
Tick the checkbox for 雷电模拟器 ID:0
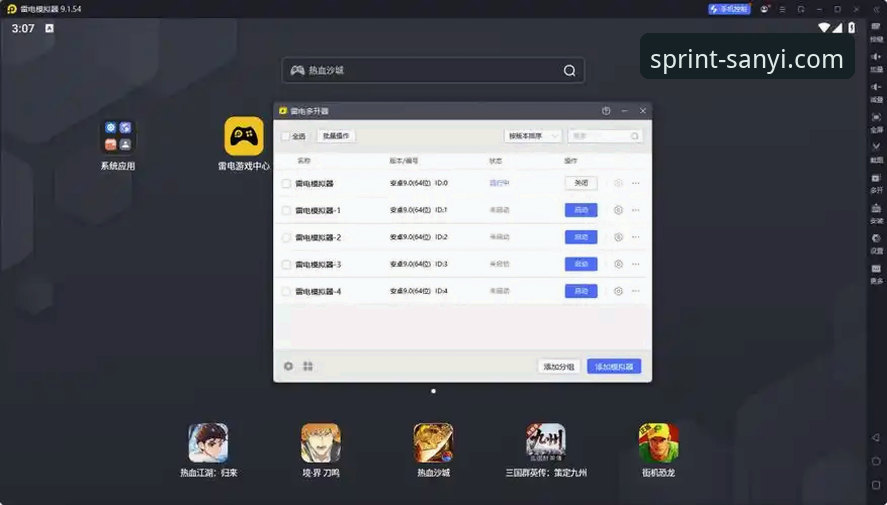point(286,183)
